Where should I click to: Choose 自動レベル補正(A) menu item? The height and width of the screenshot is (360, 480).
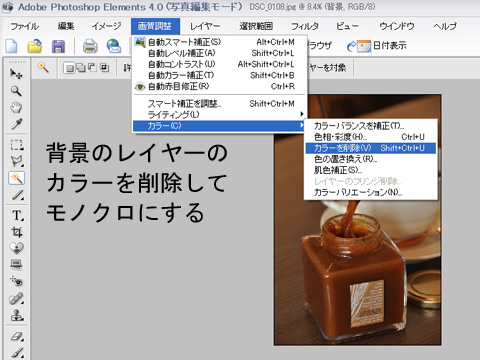[x=220, y=53]
